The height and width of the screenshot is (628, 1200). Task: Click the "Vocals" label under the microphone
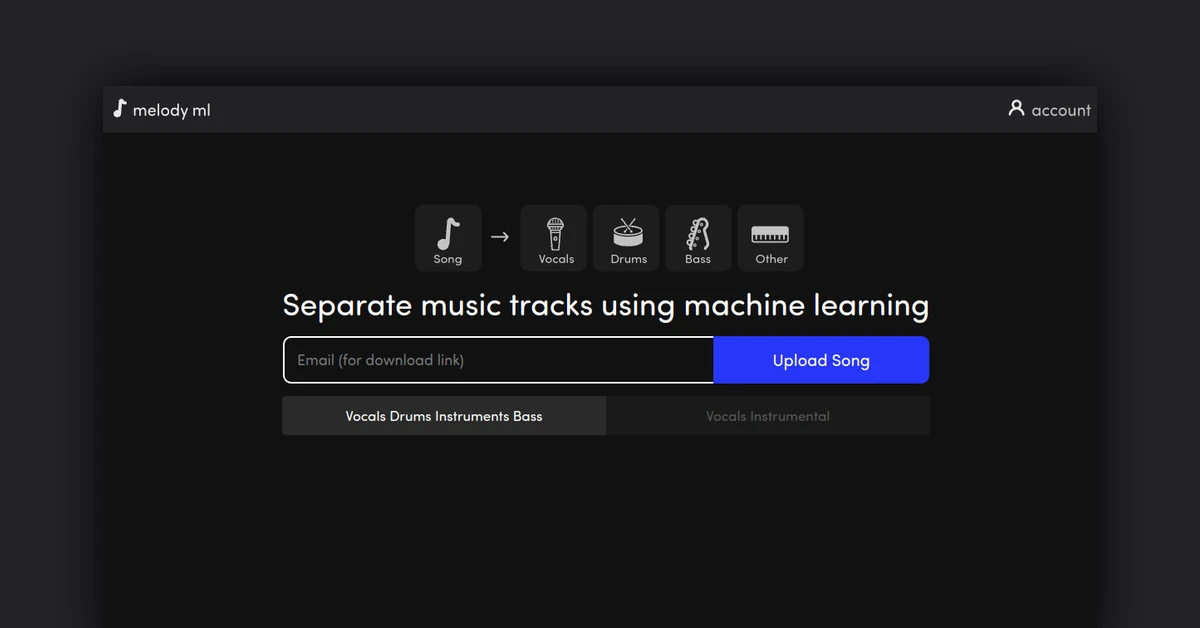pos(556,259)
